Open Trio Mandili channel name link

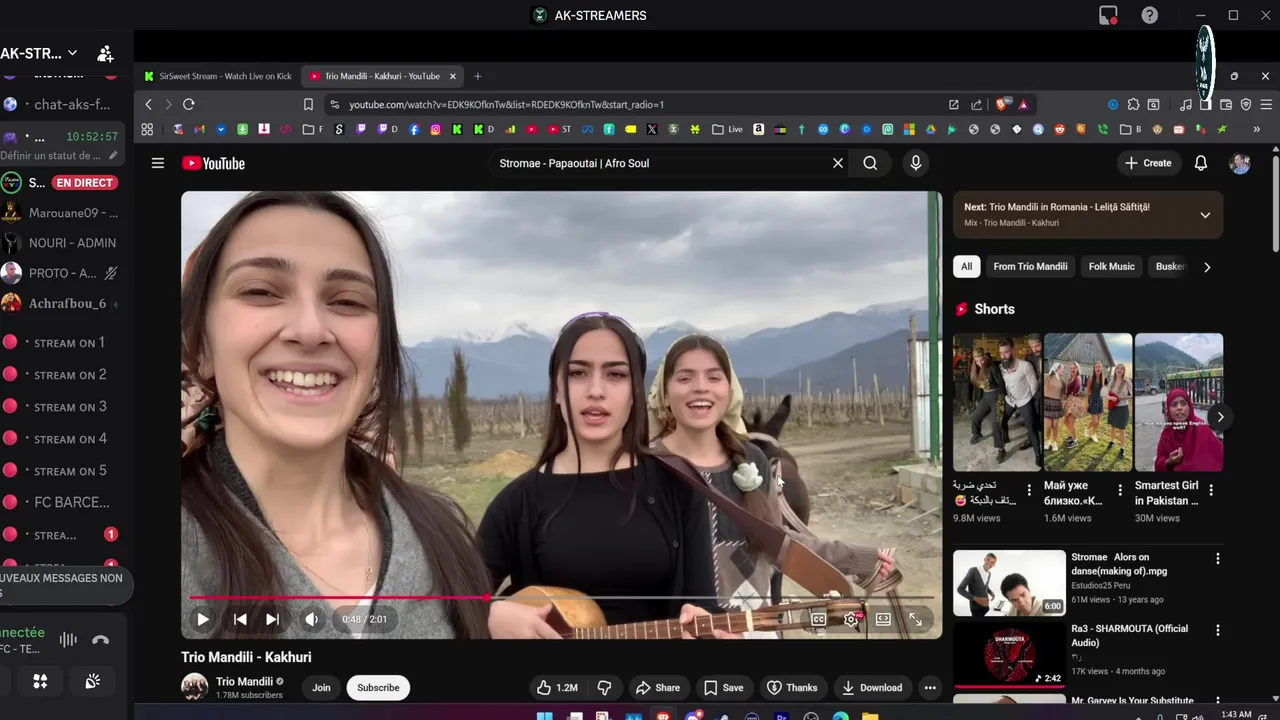(x=244, y=681)
